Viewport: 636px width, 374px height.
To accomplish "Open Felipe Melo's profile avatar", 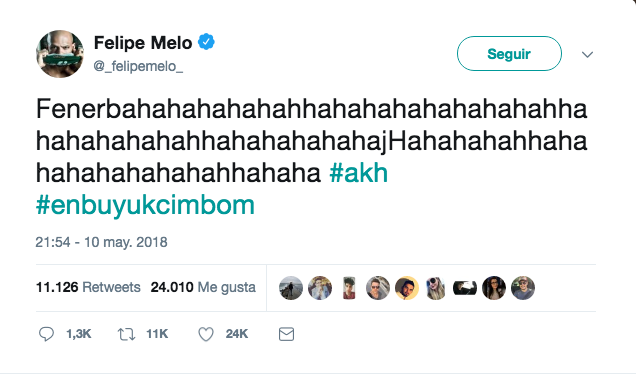I will point(60,54).
